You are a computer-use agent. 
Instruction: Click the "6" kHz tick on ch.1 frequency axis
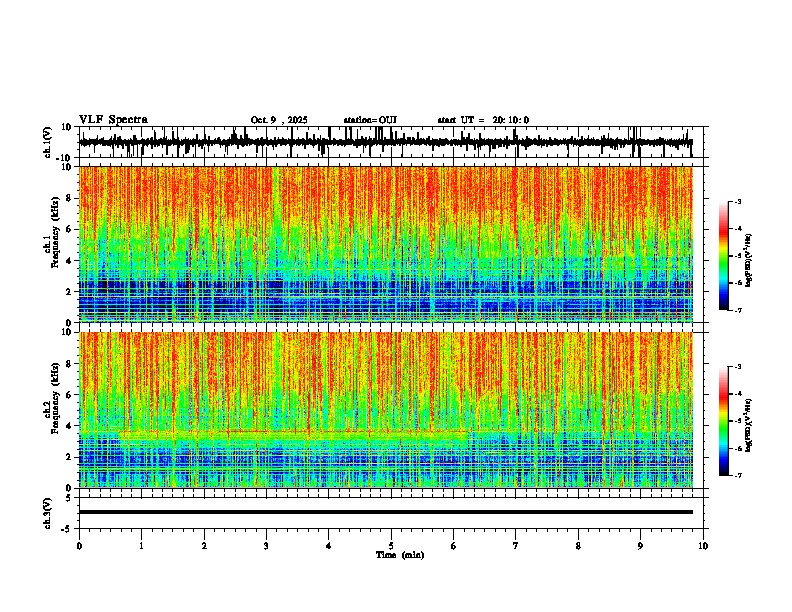pyautogui.click(x=70, y=229)
